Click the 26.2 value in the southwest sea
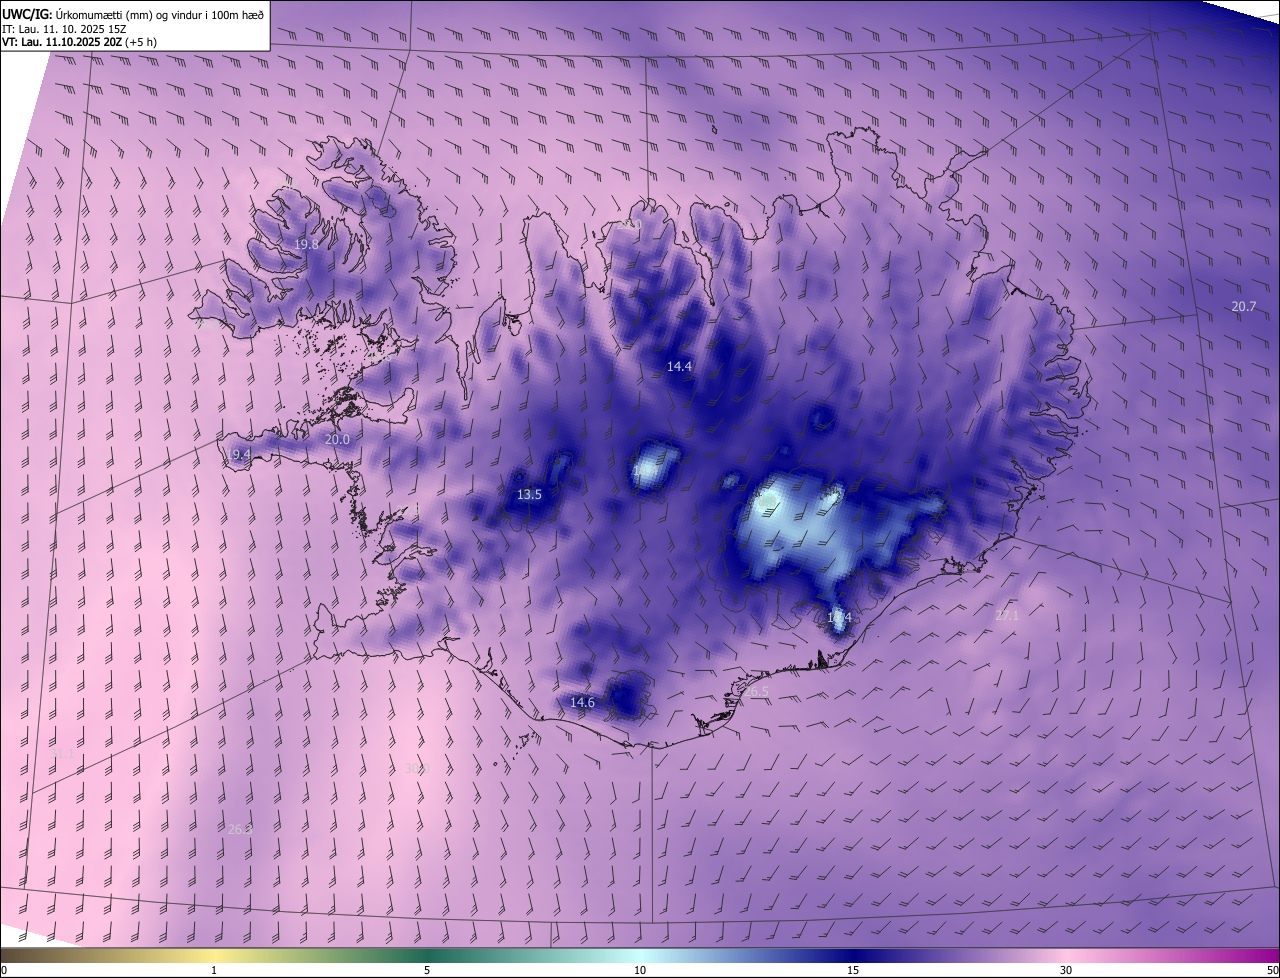 240,829
